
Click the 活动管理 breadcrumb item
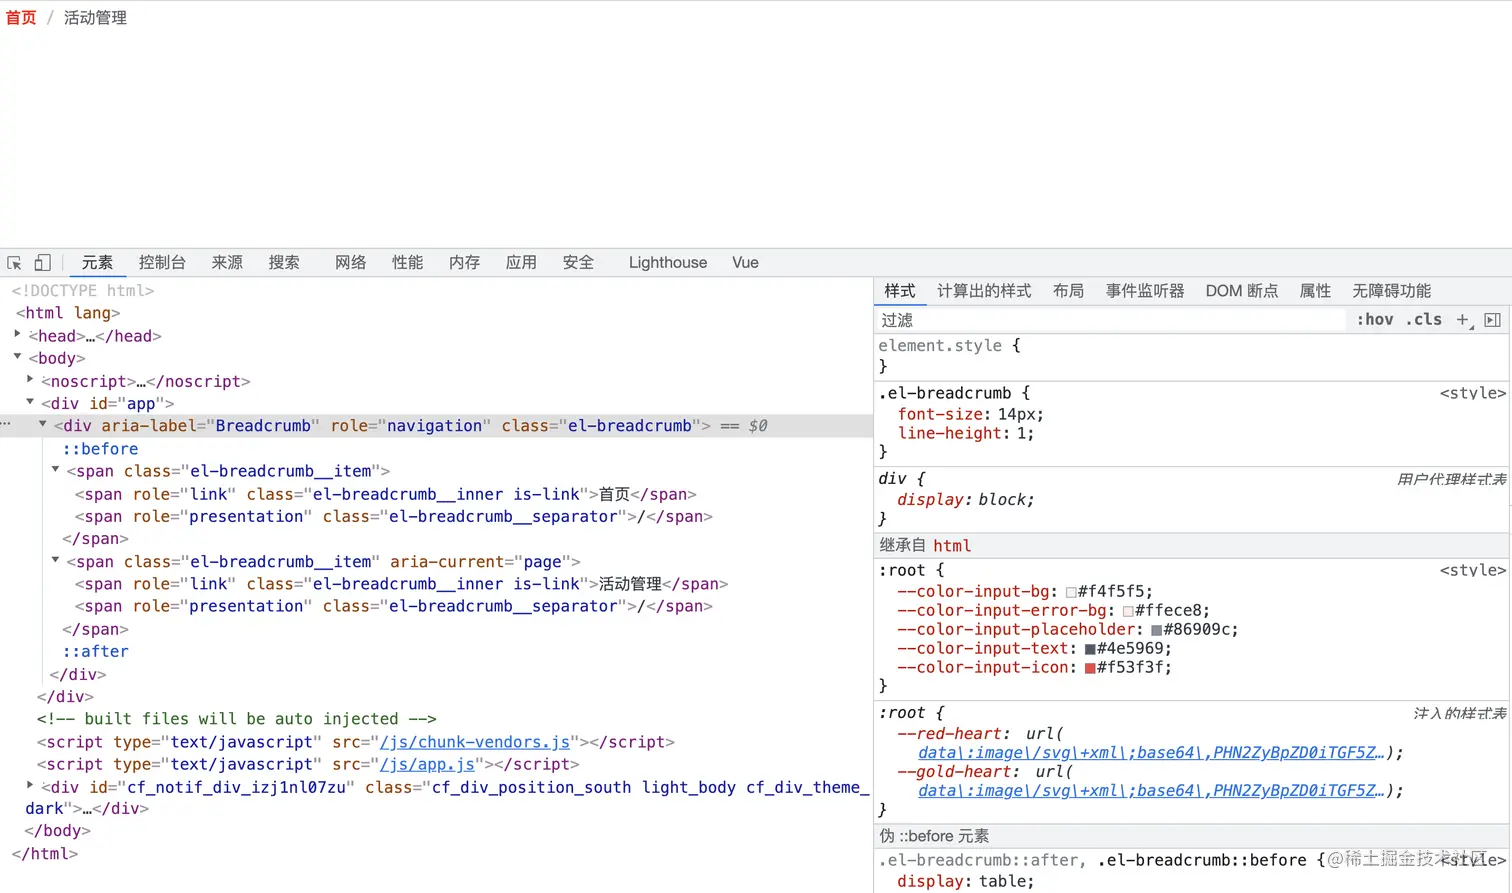coord(95,18)
